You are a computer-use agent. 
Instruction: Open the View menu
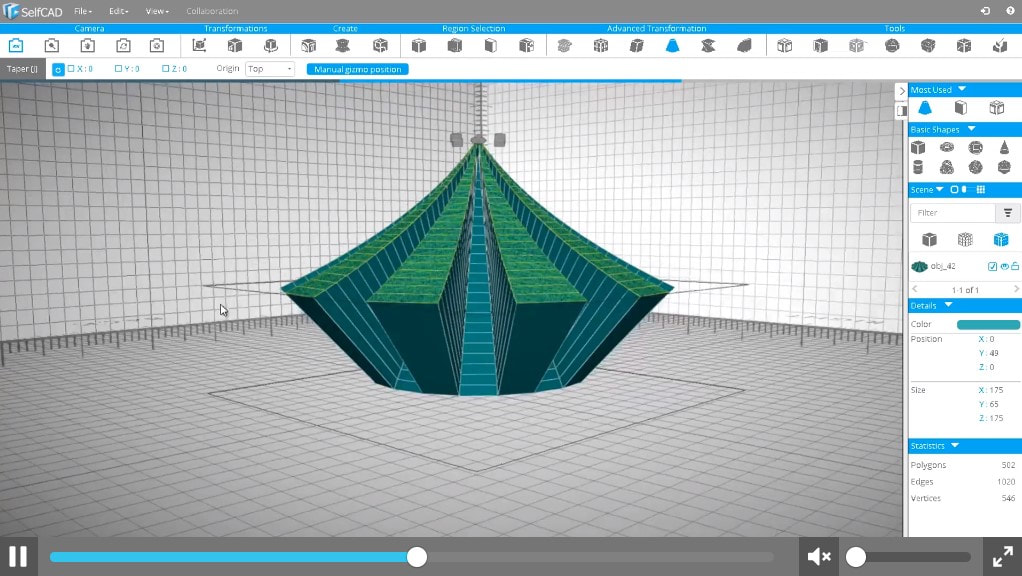click(x=156, y=11)
